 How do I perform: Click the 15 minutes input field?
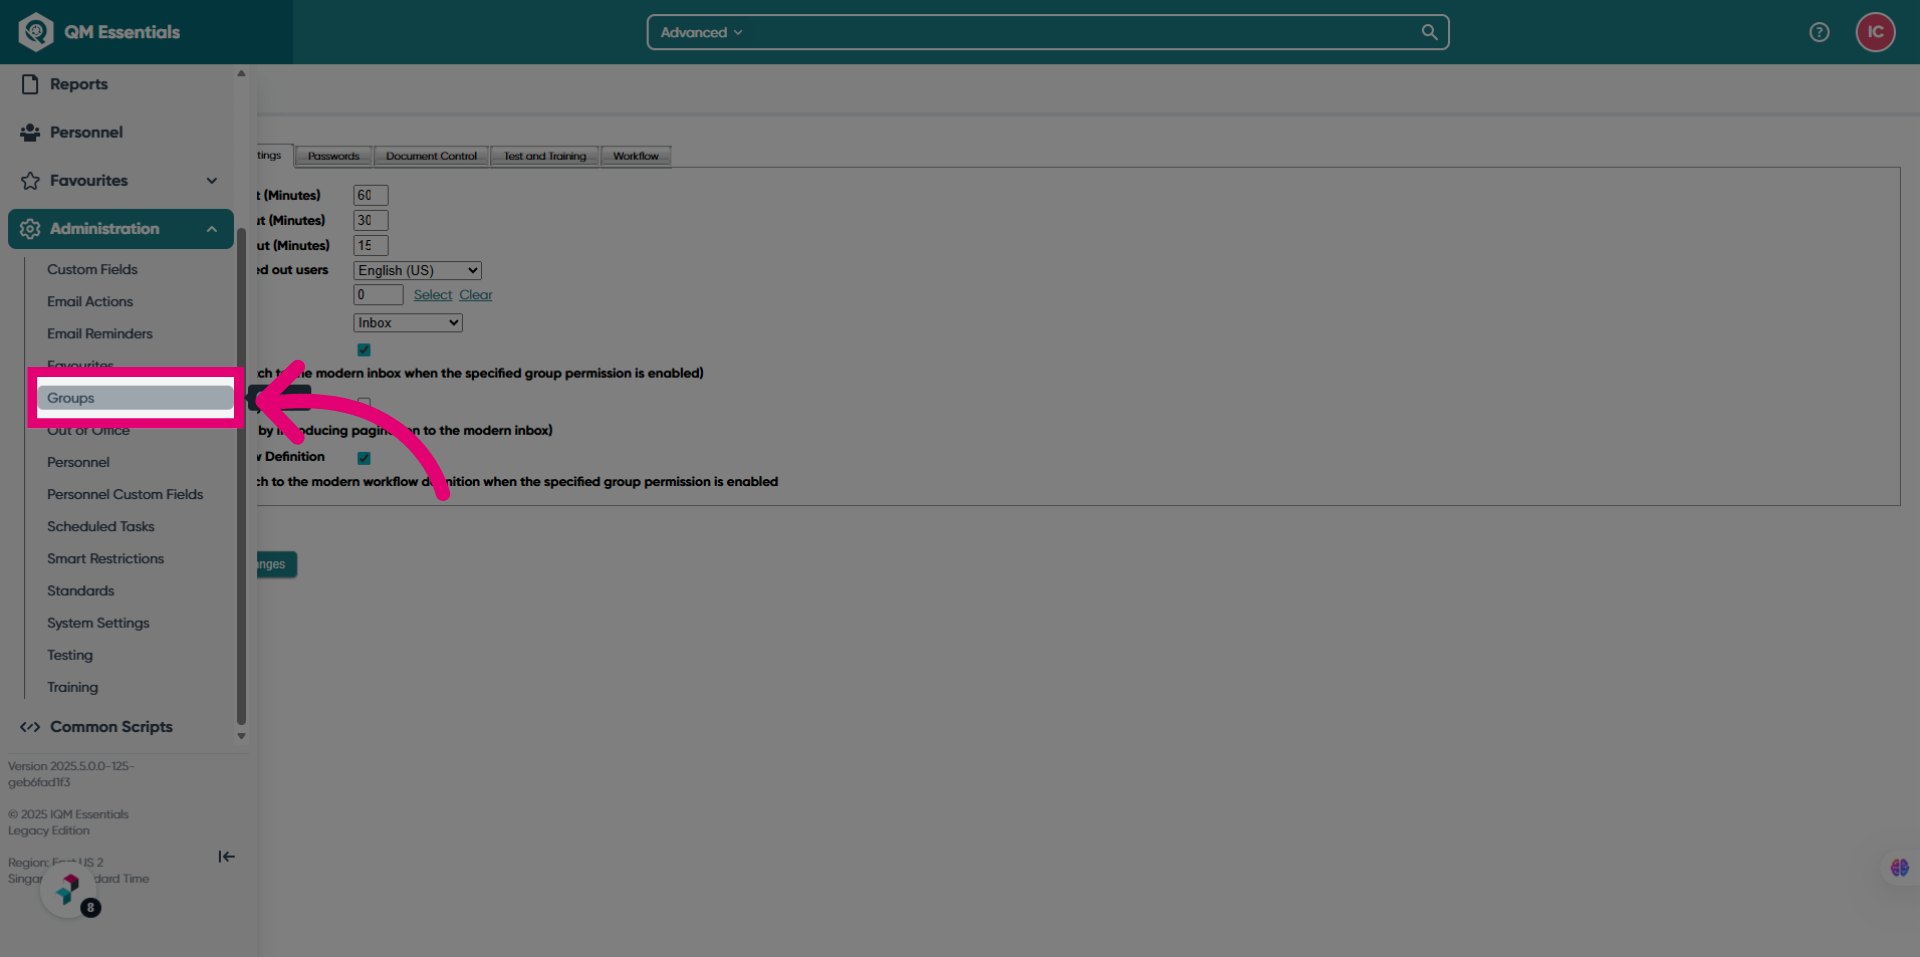[x=370, y=245]
